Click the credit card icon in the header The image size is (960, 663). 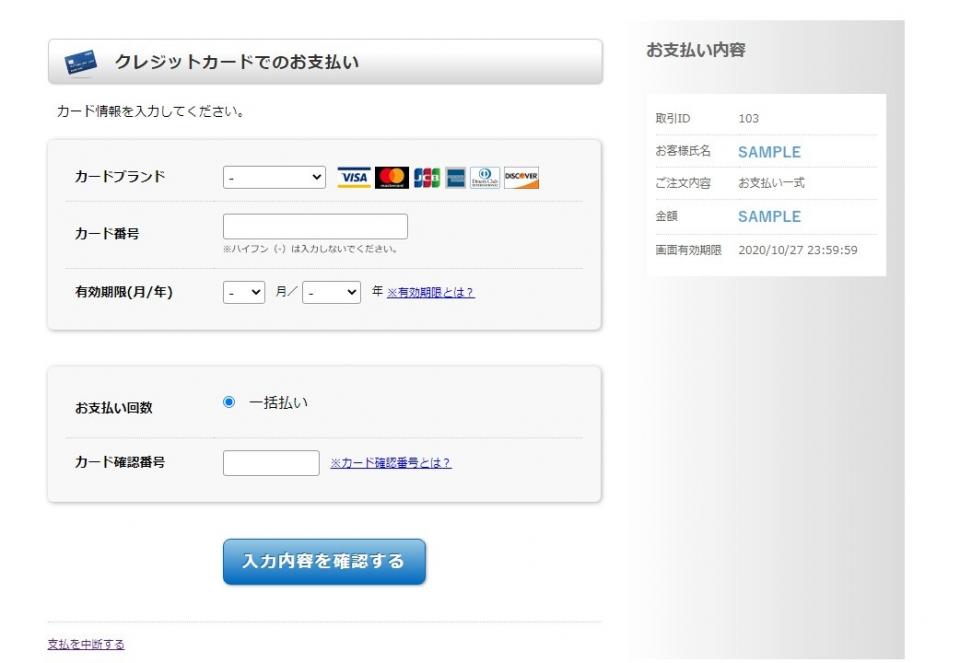80,63
